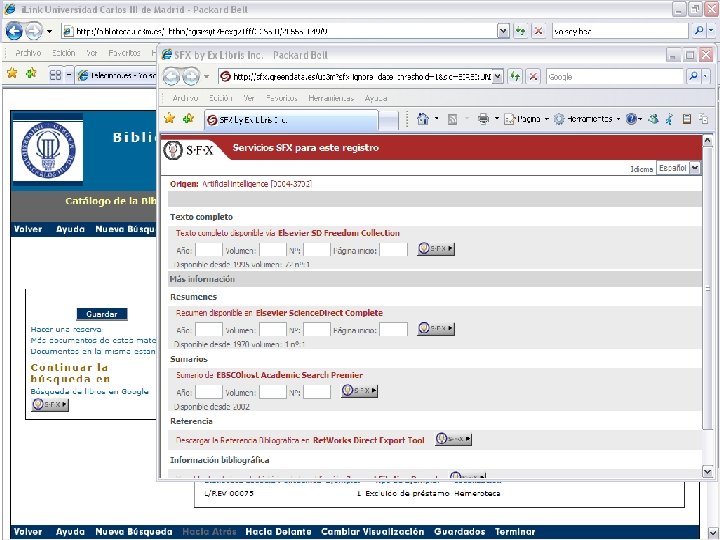This screenshot has height=540, width=720.
Task: Open the help icon in SFX toolbar
Action: (631, 119)
